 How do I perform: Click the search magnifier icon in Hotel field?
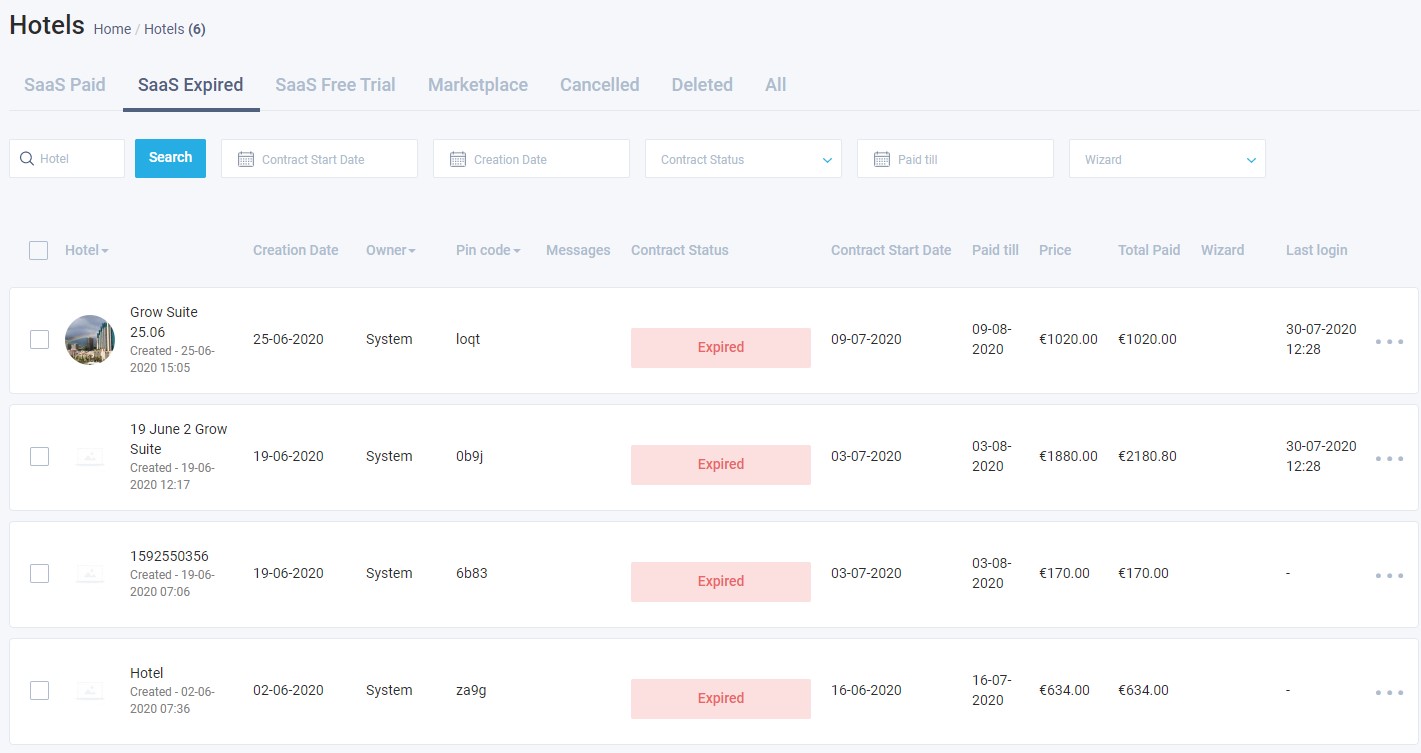tap(27, 158)
